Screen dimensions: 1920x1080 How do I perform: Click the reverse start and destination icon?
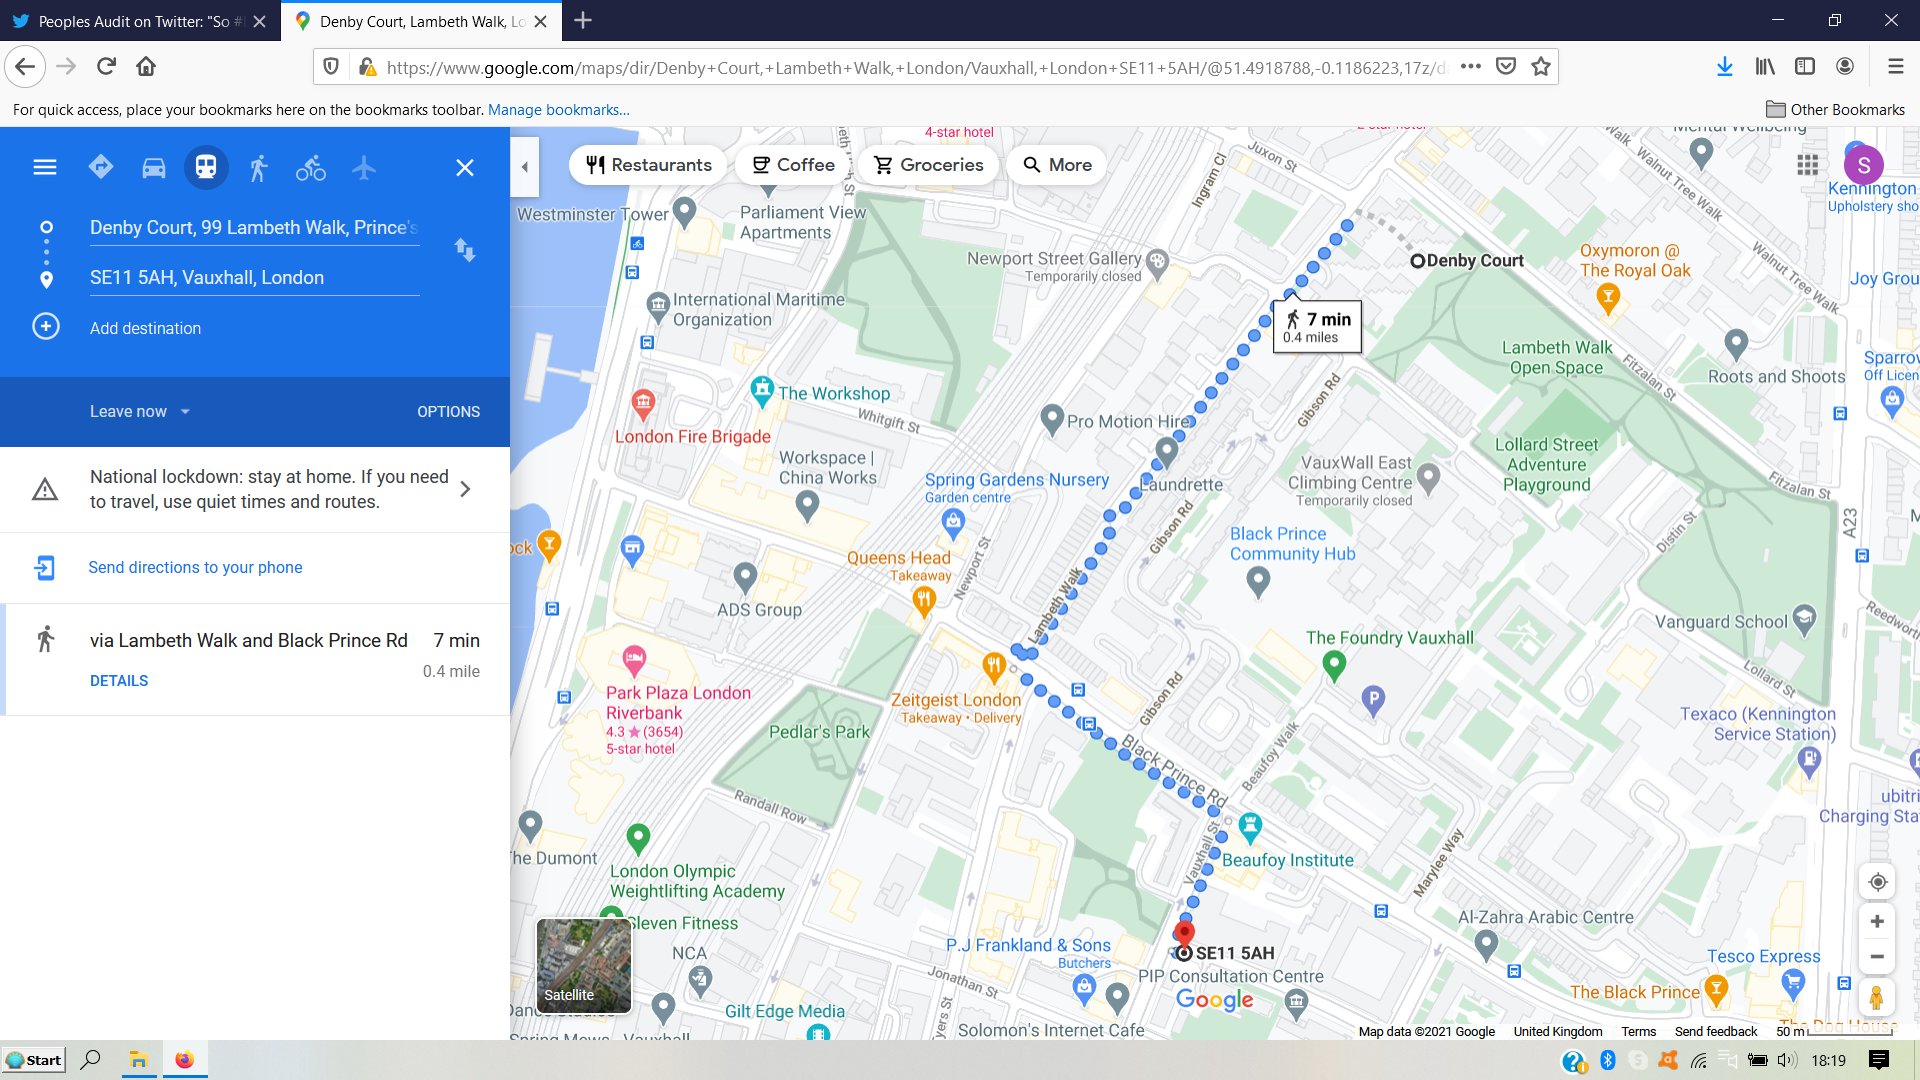(465, 250)
